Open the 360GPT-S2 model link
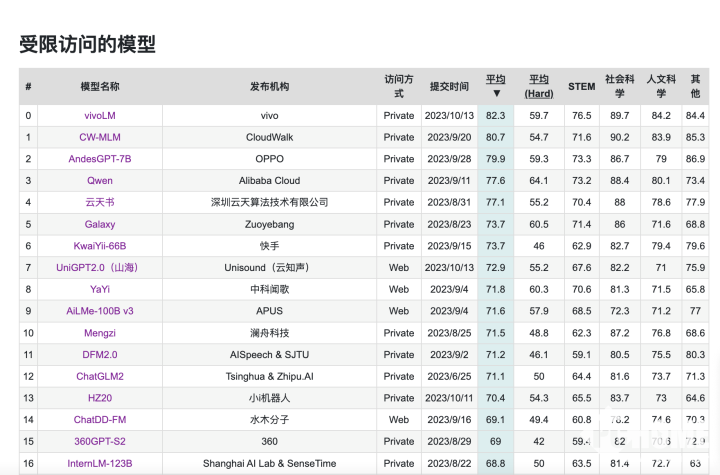The image size is (720, 475). coord(100,441)
